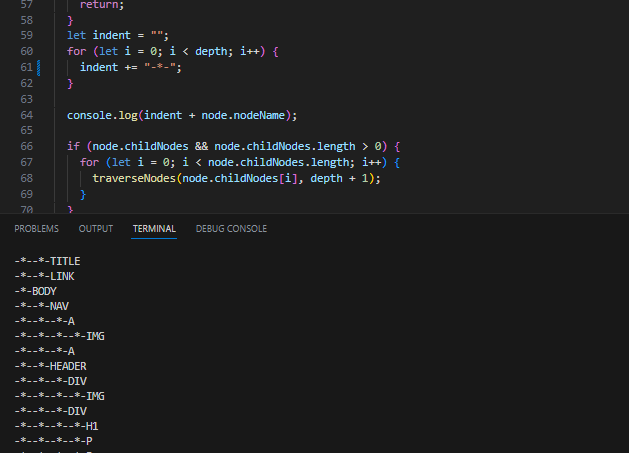
Task: Open the OUTPUT panel tab
Action: click(x=96, y=229)
